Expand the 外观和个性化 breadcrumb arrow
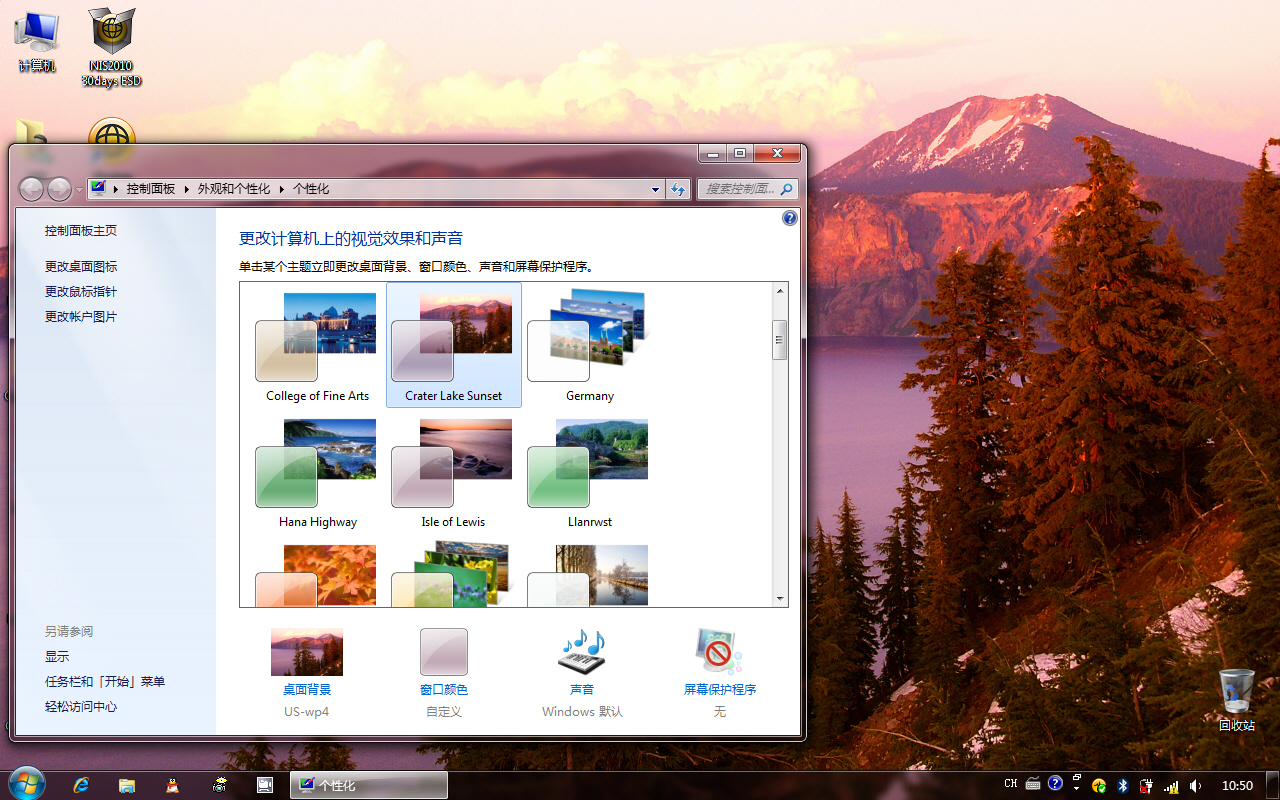Image resolution: width=1280 pixels, height=800 pixels. click(x=281, y=189)
